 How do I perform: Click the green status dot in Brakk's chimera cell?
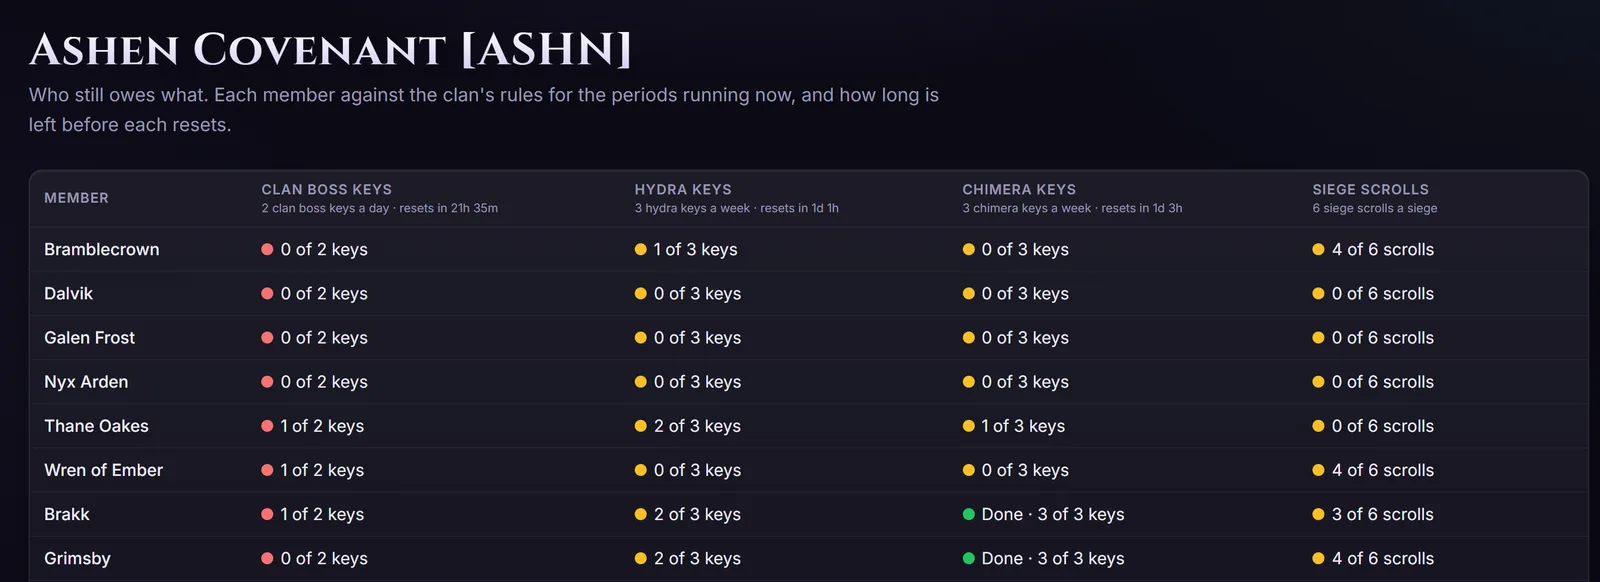click(x=968, y=514)
